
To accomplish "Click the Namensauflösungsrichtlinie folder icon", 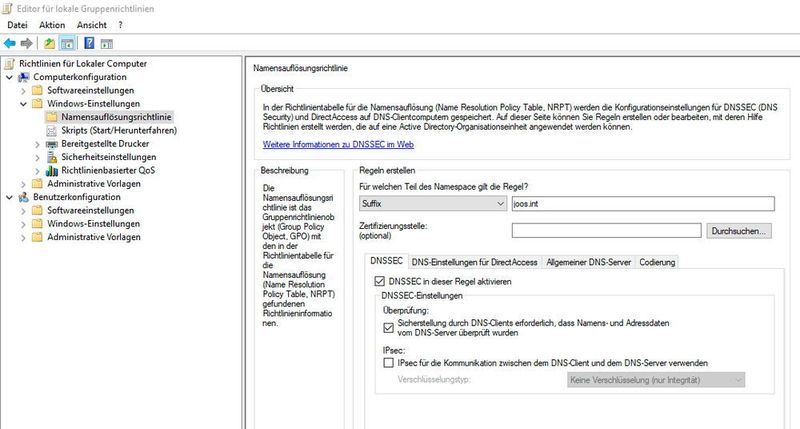I will click(x=52, y=117).
